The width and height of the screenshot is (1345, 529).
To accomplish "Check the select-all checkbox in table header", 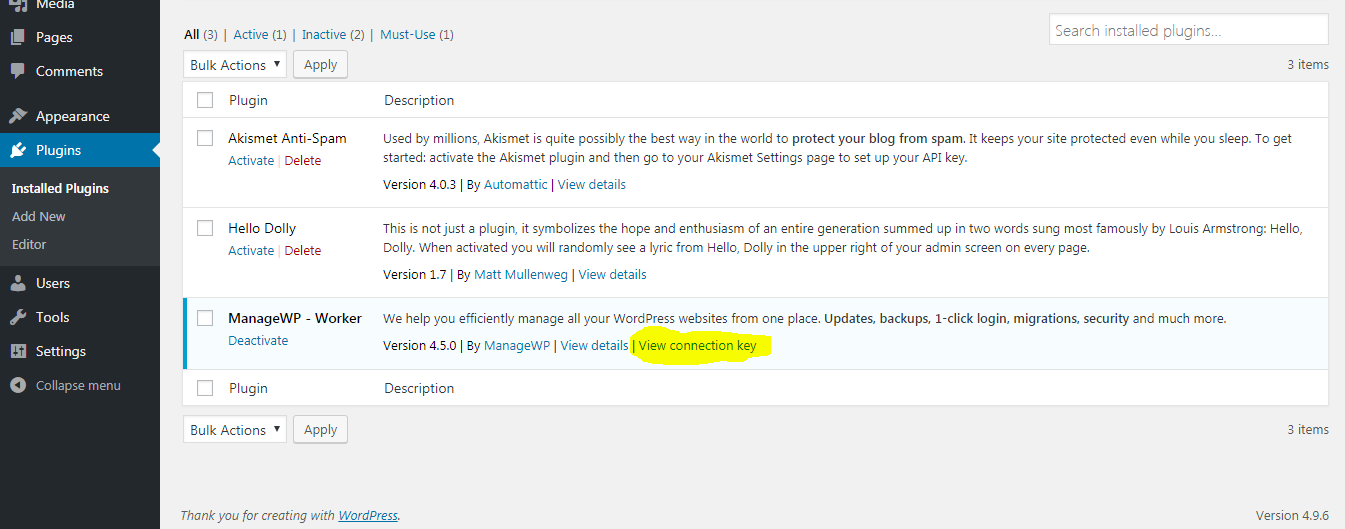I will pyautogui.click(x=205, y=100).
